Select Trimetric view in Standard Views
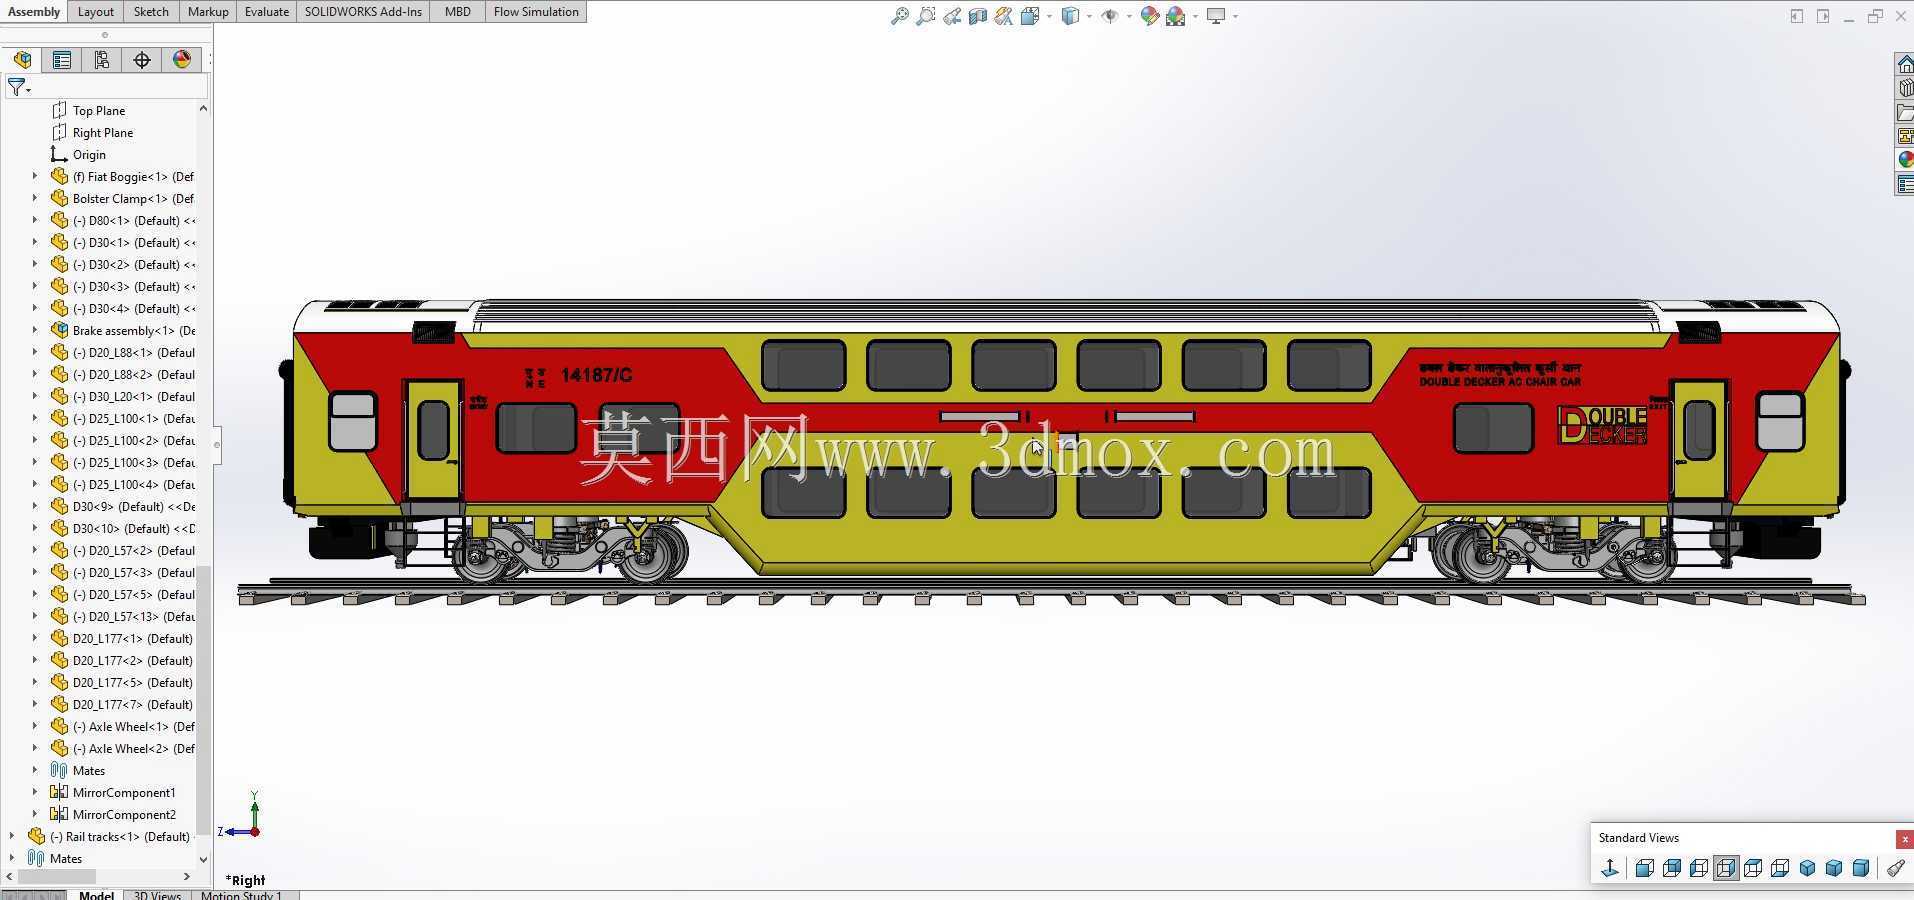Viewport: 1914px width, 900px height. point(1834,868)
